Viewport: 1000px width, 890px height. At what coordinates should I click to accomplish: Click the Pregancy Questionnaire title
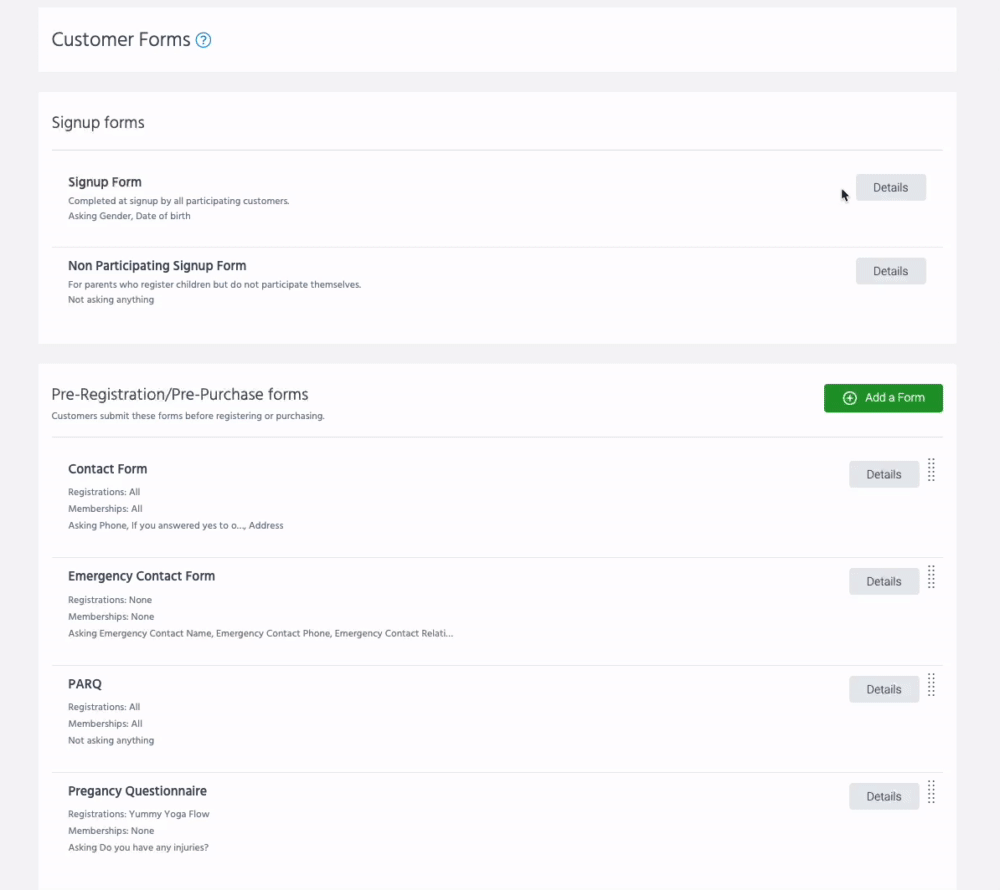click(x=137, y=791)
